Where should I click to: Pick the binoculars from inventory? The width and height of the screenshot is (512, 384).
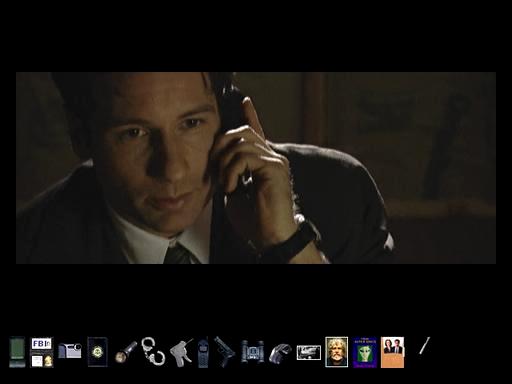tap(252, 351)
